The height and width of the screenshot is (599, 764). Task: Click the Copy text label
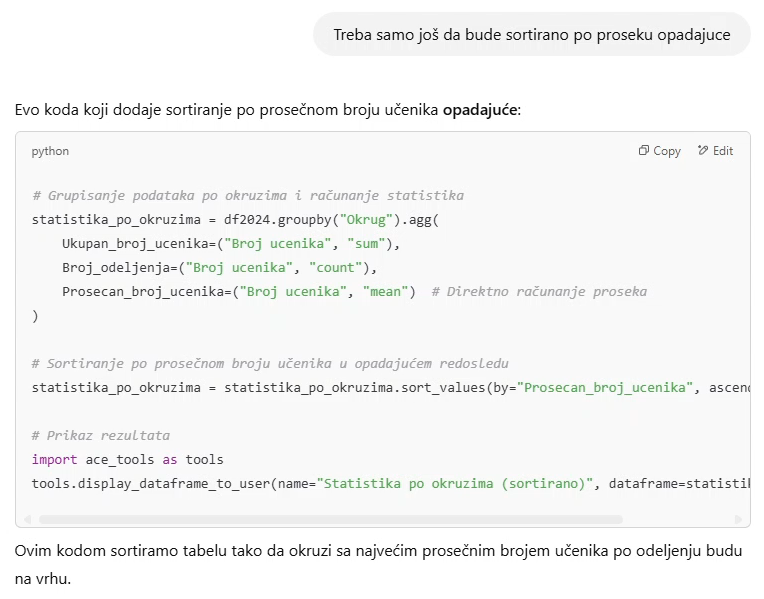click(x=667, y=151)
